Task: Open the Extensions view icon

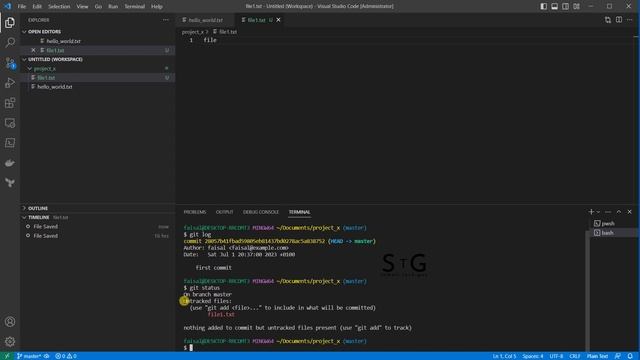Action: point(10,103)
